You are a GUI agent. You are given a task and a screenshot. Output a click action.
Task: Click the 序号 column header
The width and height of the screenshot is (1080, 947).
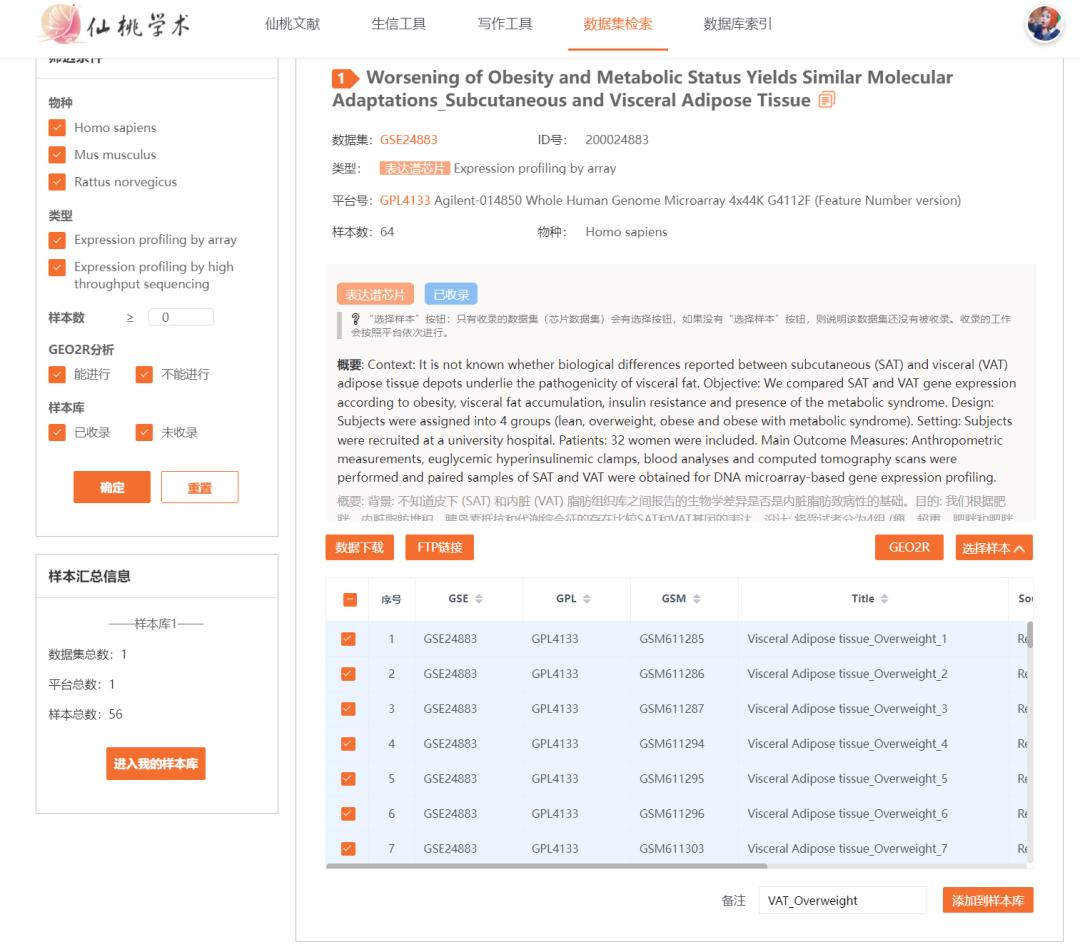click(391, 600)
